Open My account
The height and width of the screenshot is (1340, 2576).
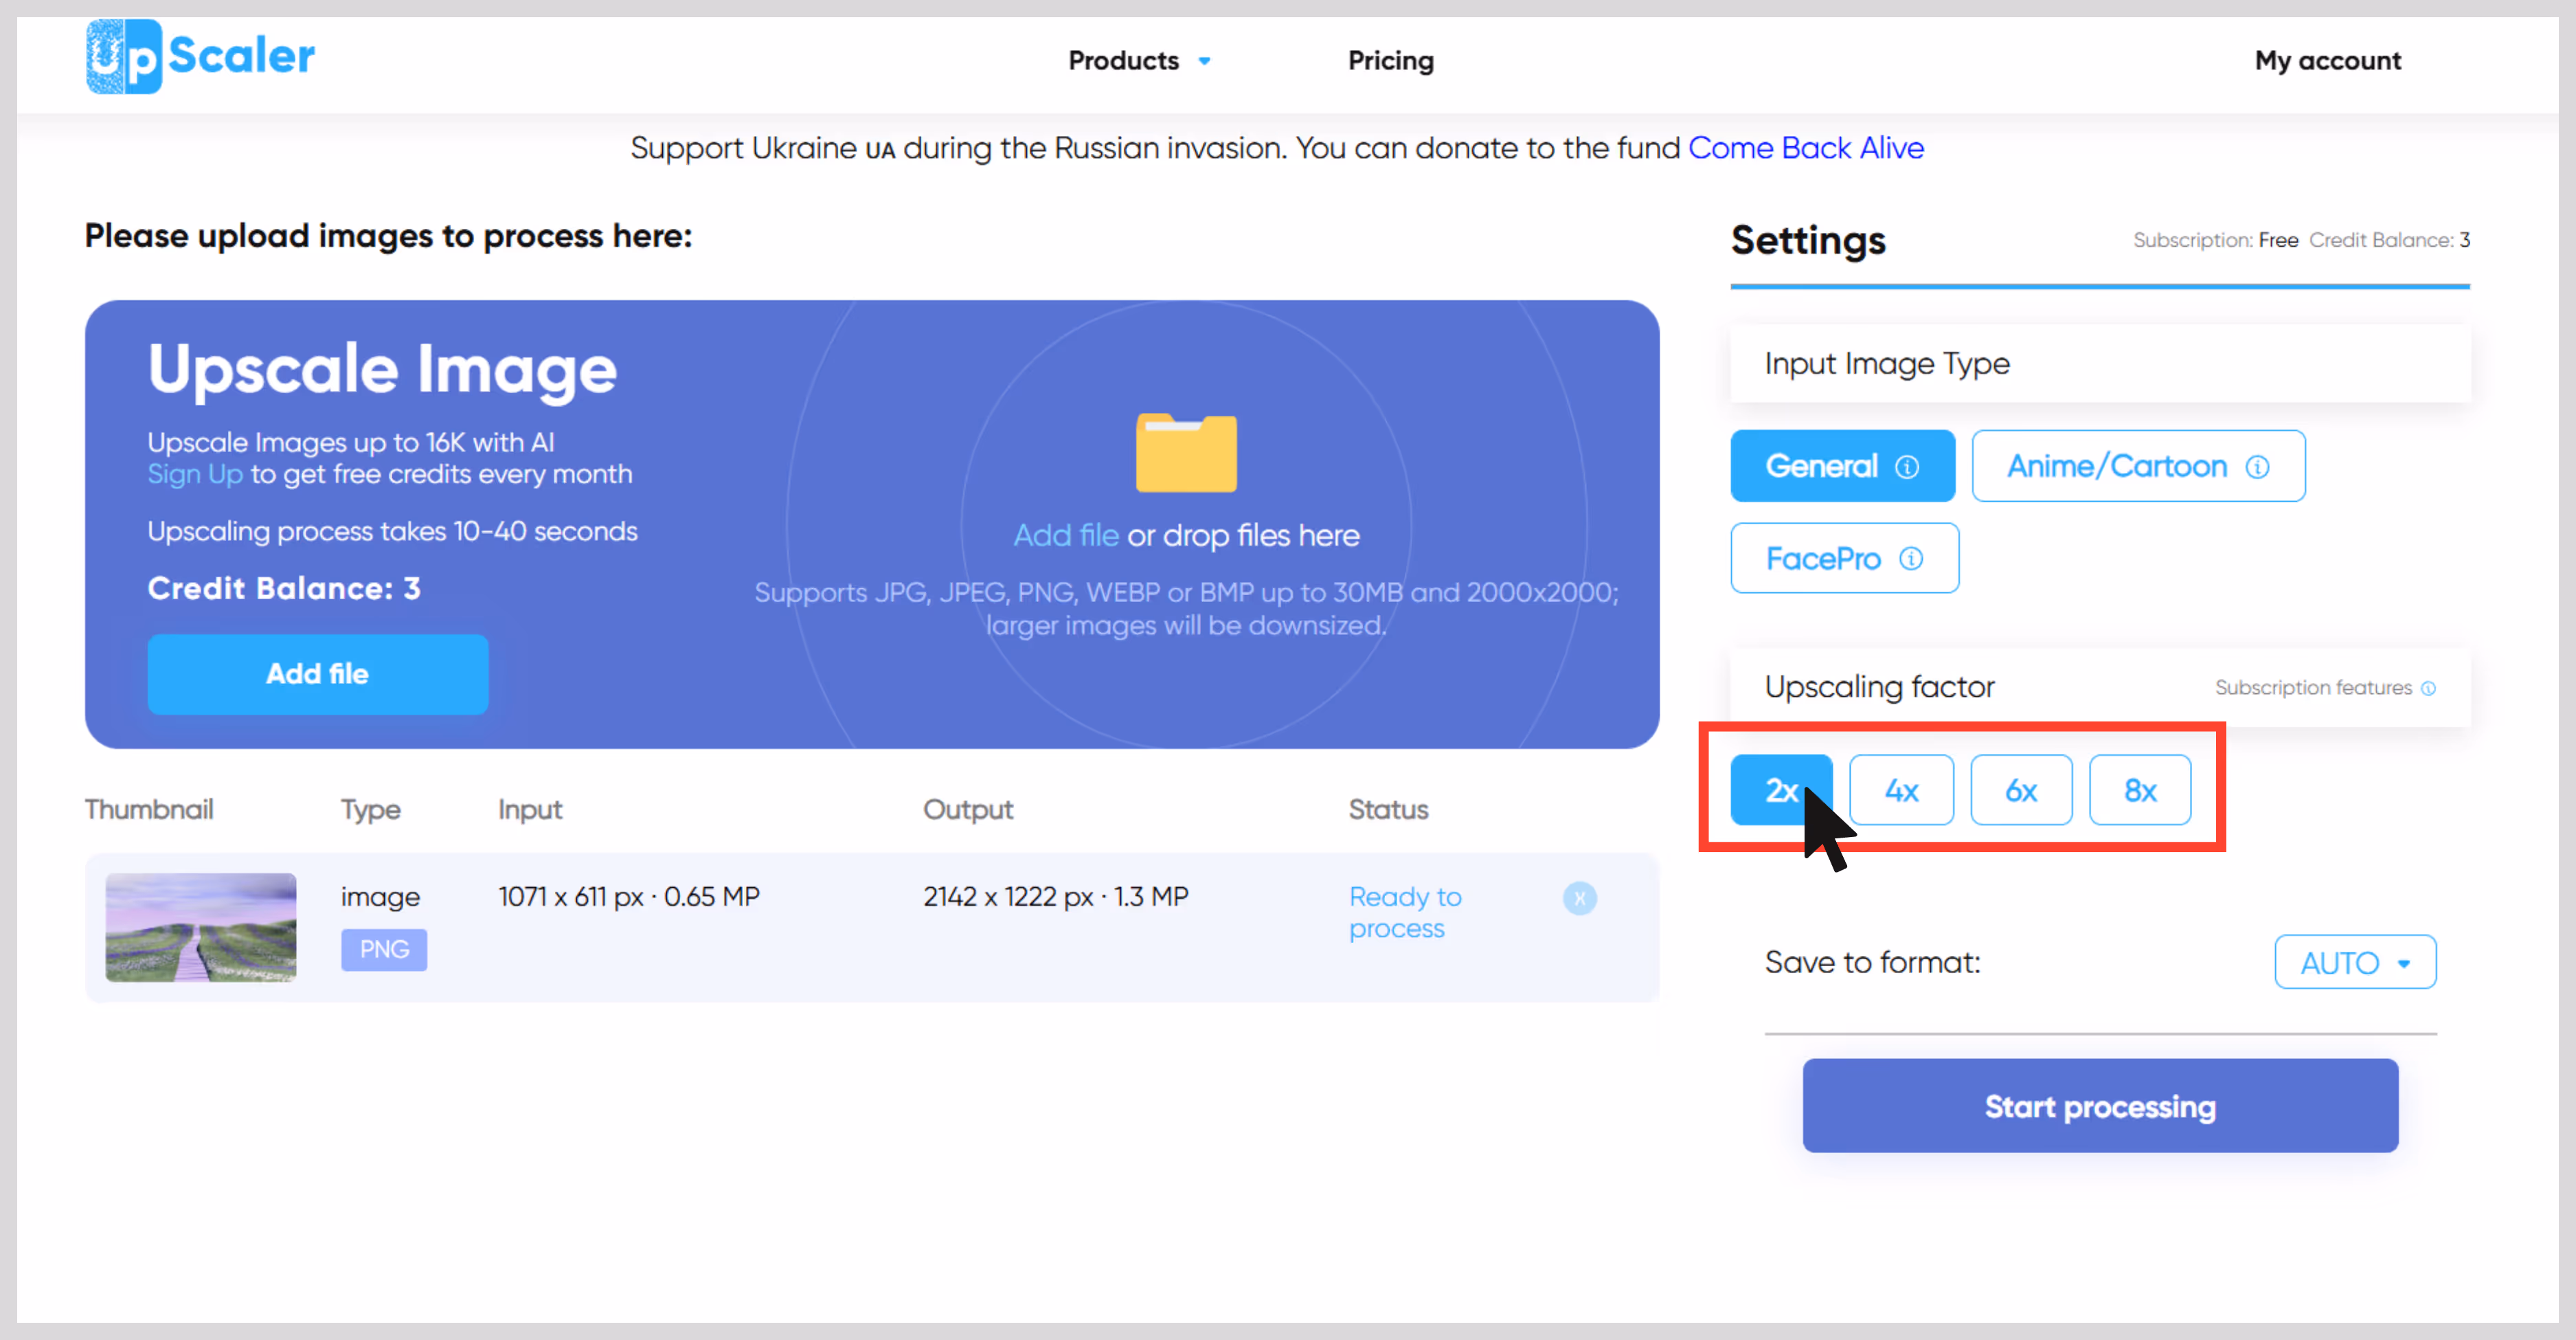tap(2327, 61)
